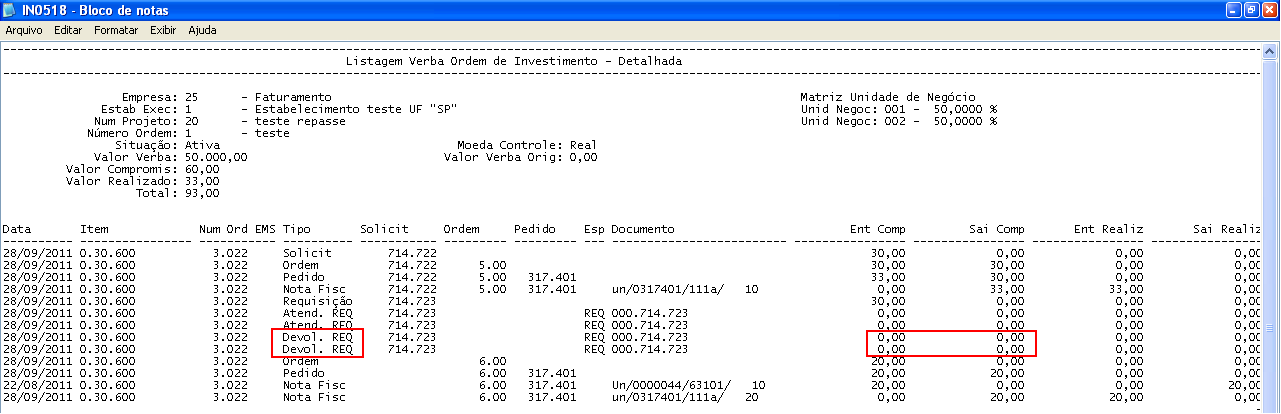Viewport: 1281px width, 414px height.
Task: Click the 'Pedido' column header
Action: [535, 230]
